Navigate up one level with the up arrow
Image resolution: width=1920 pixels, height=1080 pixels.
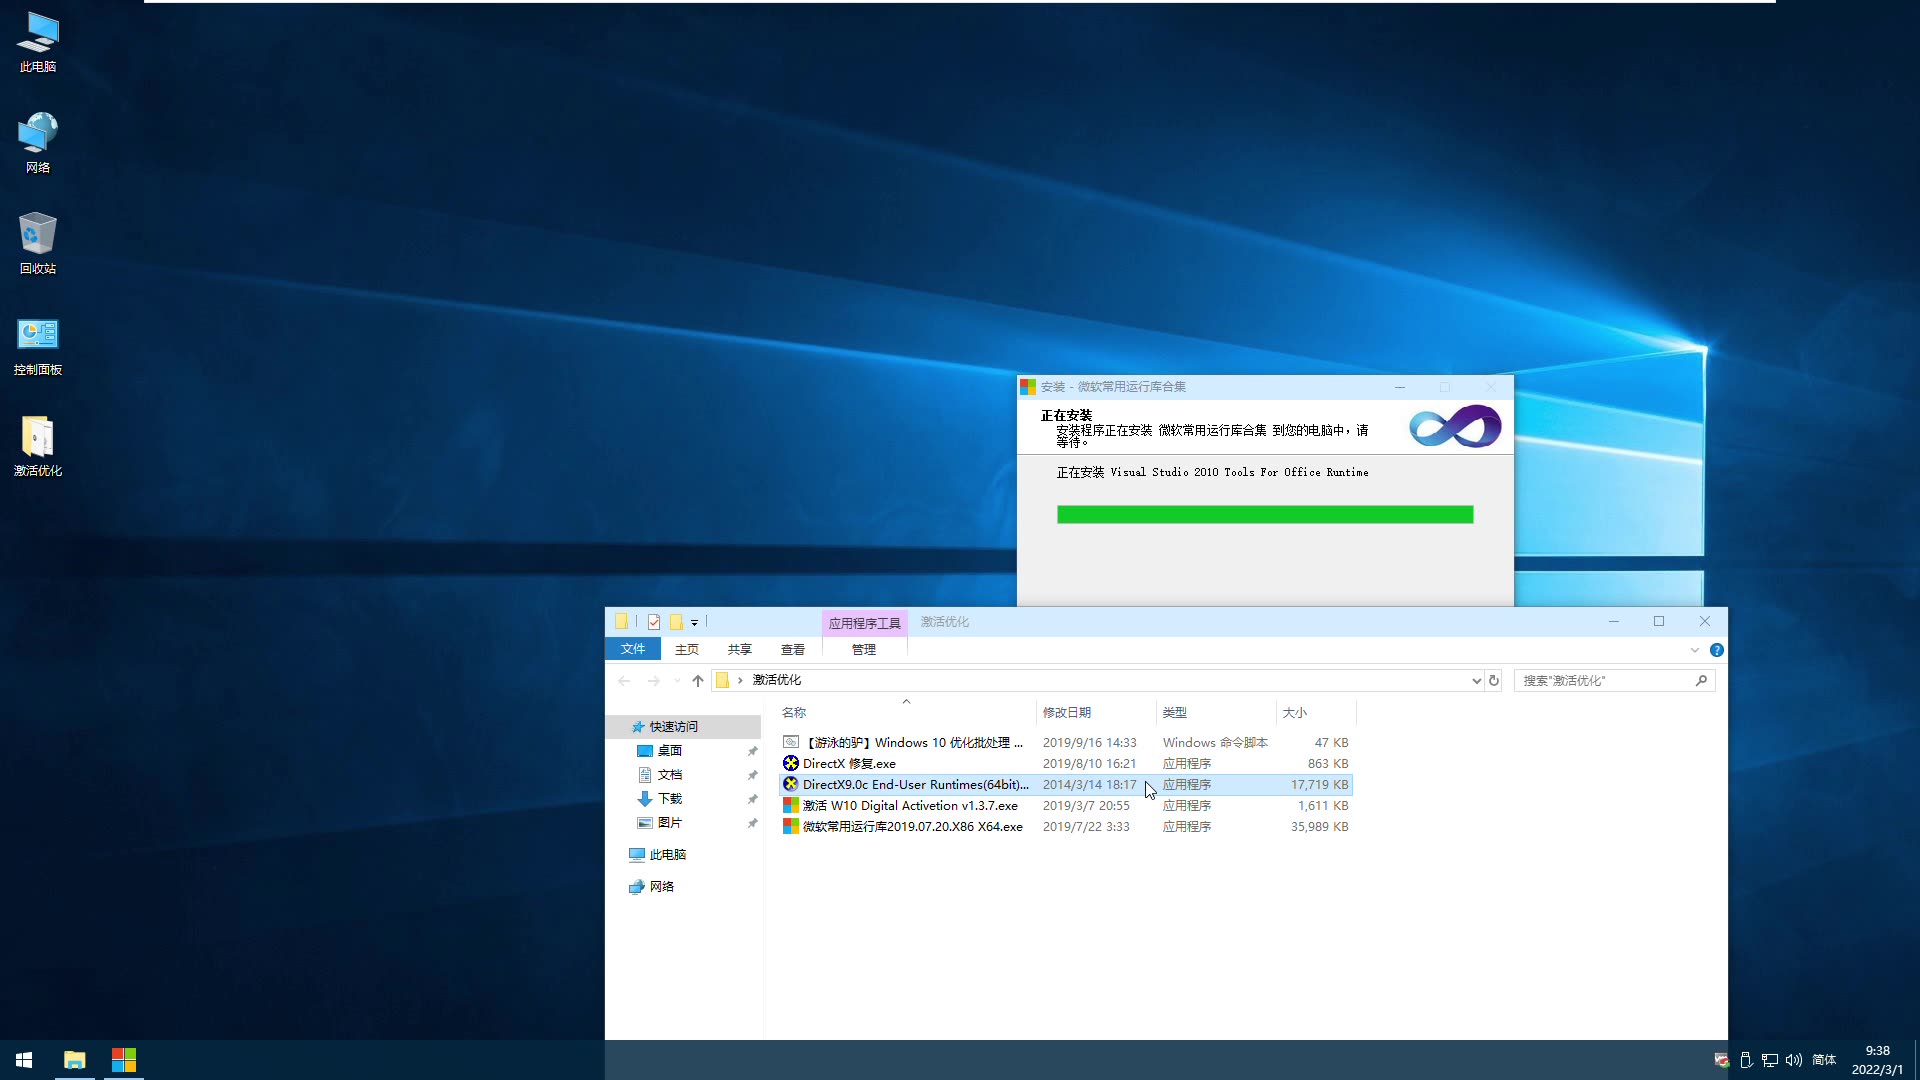click(x=697, y=680)
